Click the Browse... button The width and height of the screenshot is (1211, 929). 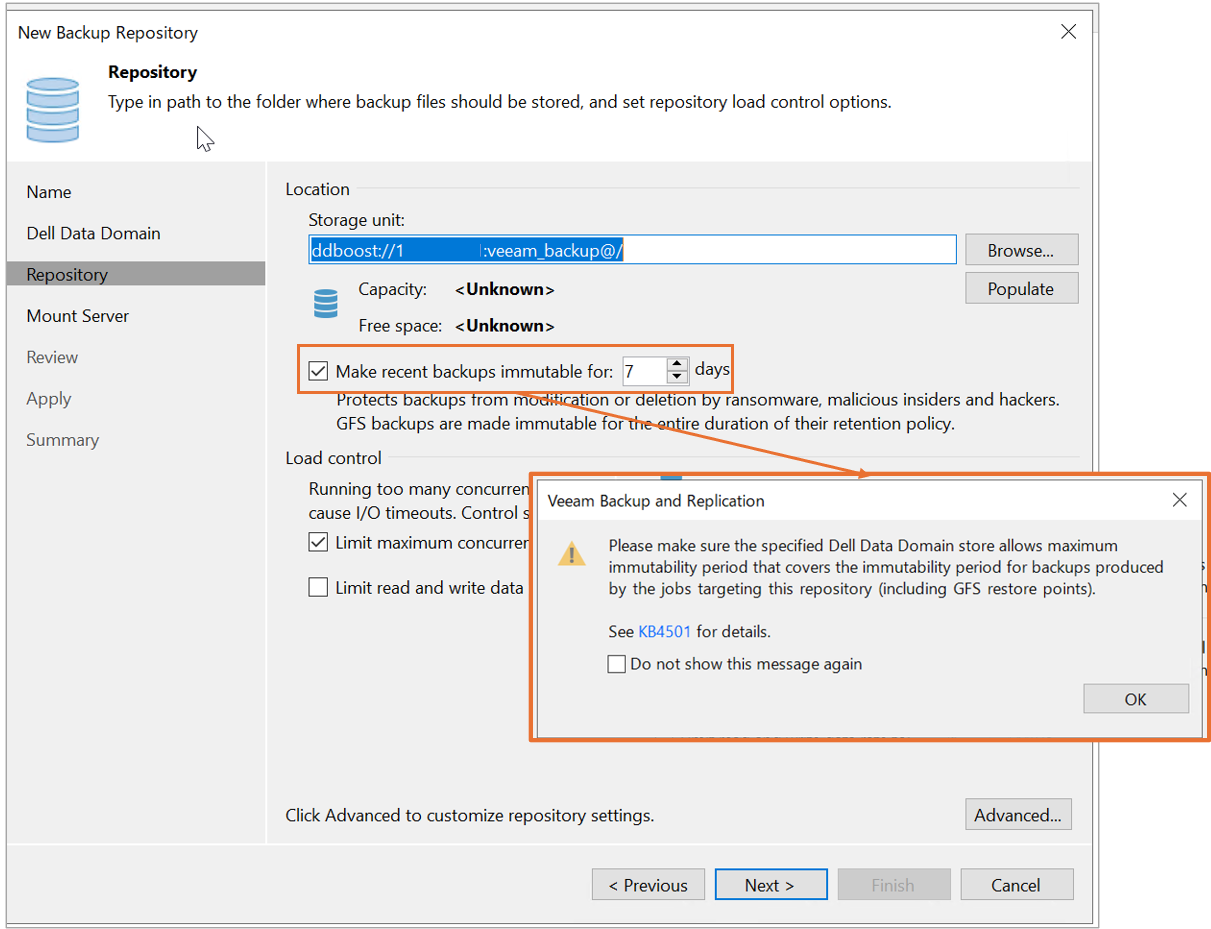(1021, 250)
